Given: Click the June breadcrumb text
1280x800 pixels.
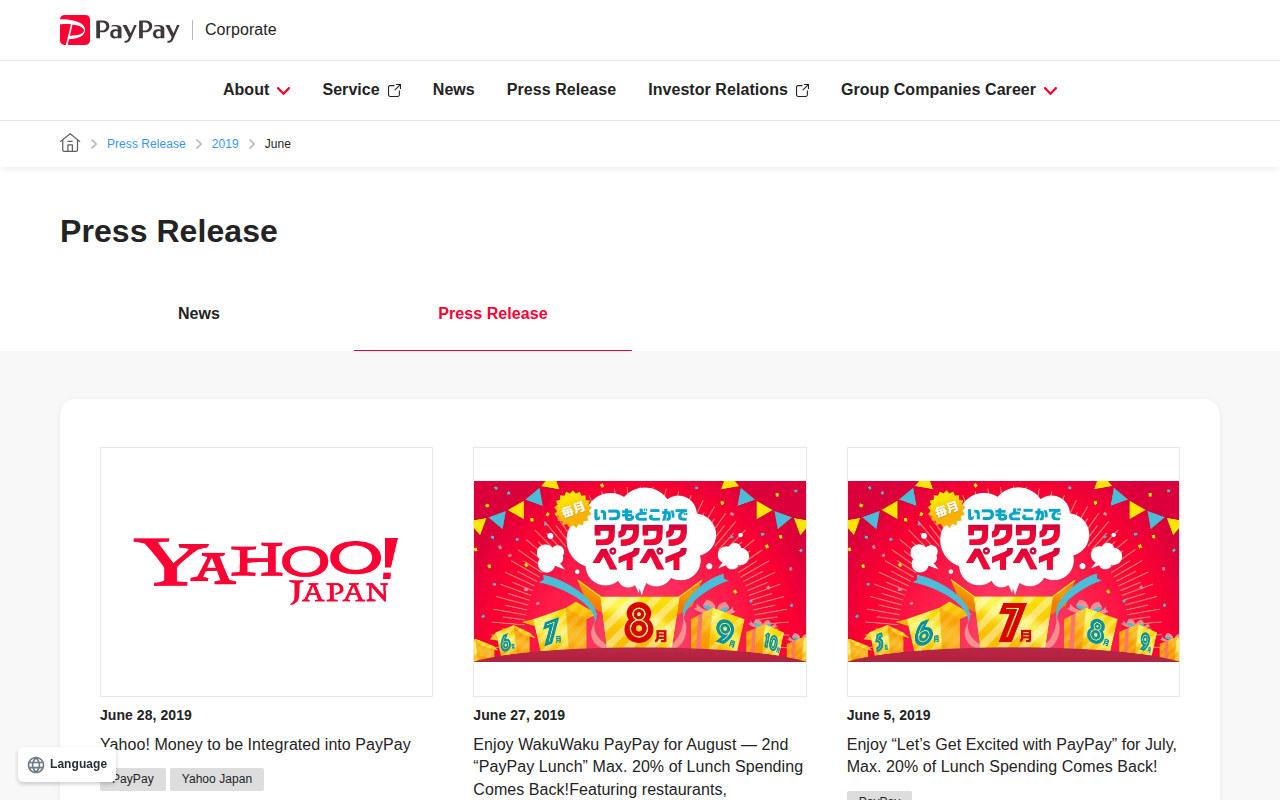Looking at the screenshot, I should (x=278, y=144).
